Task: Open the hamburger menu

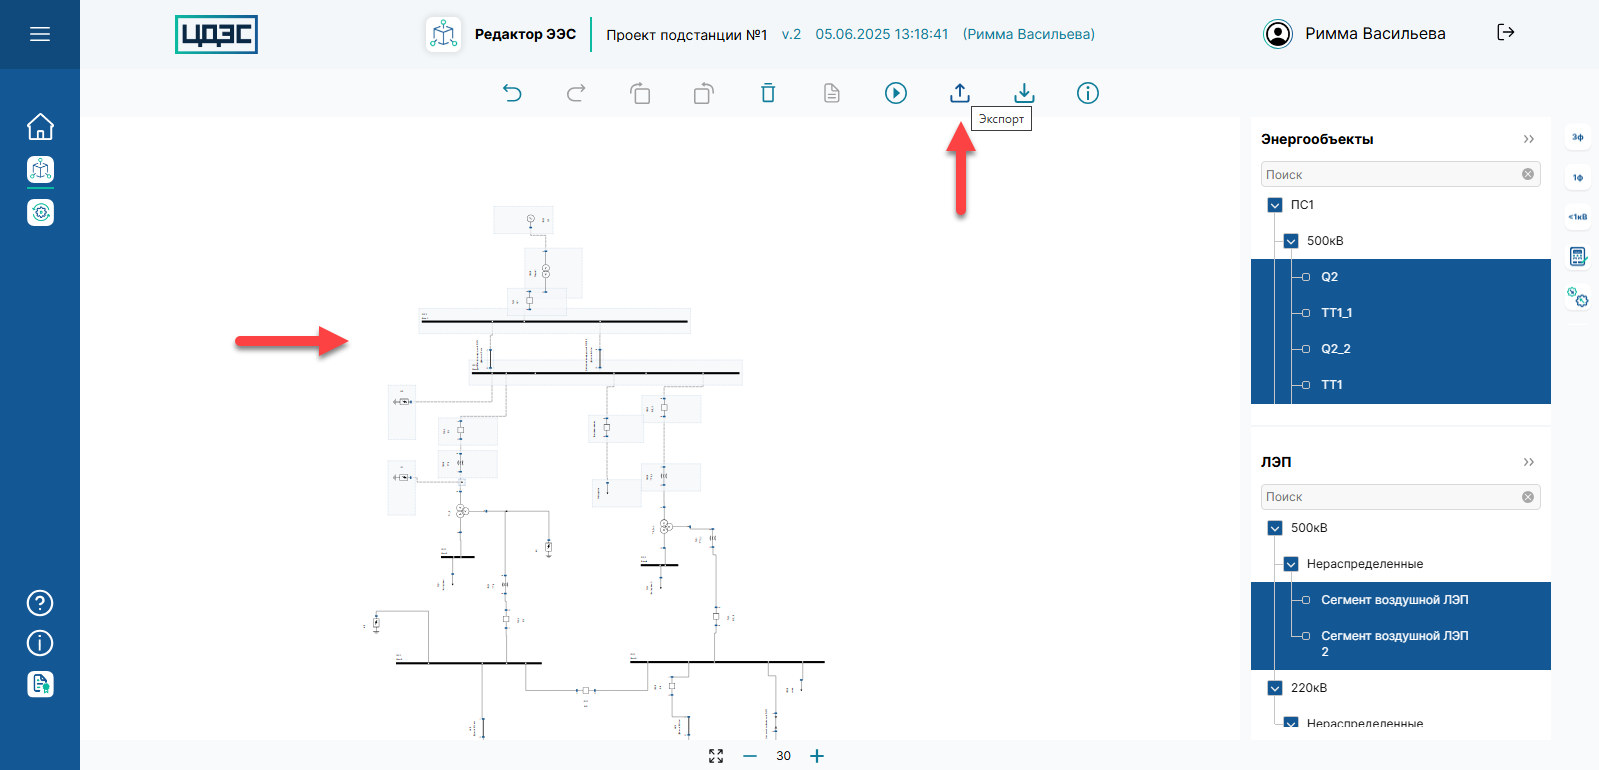Action: point(40,34)
